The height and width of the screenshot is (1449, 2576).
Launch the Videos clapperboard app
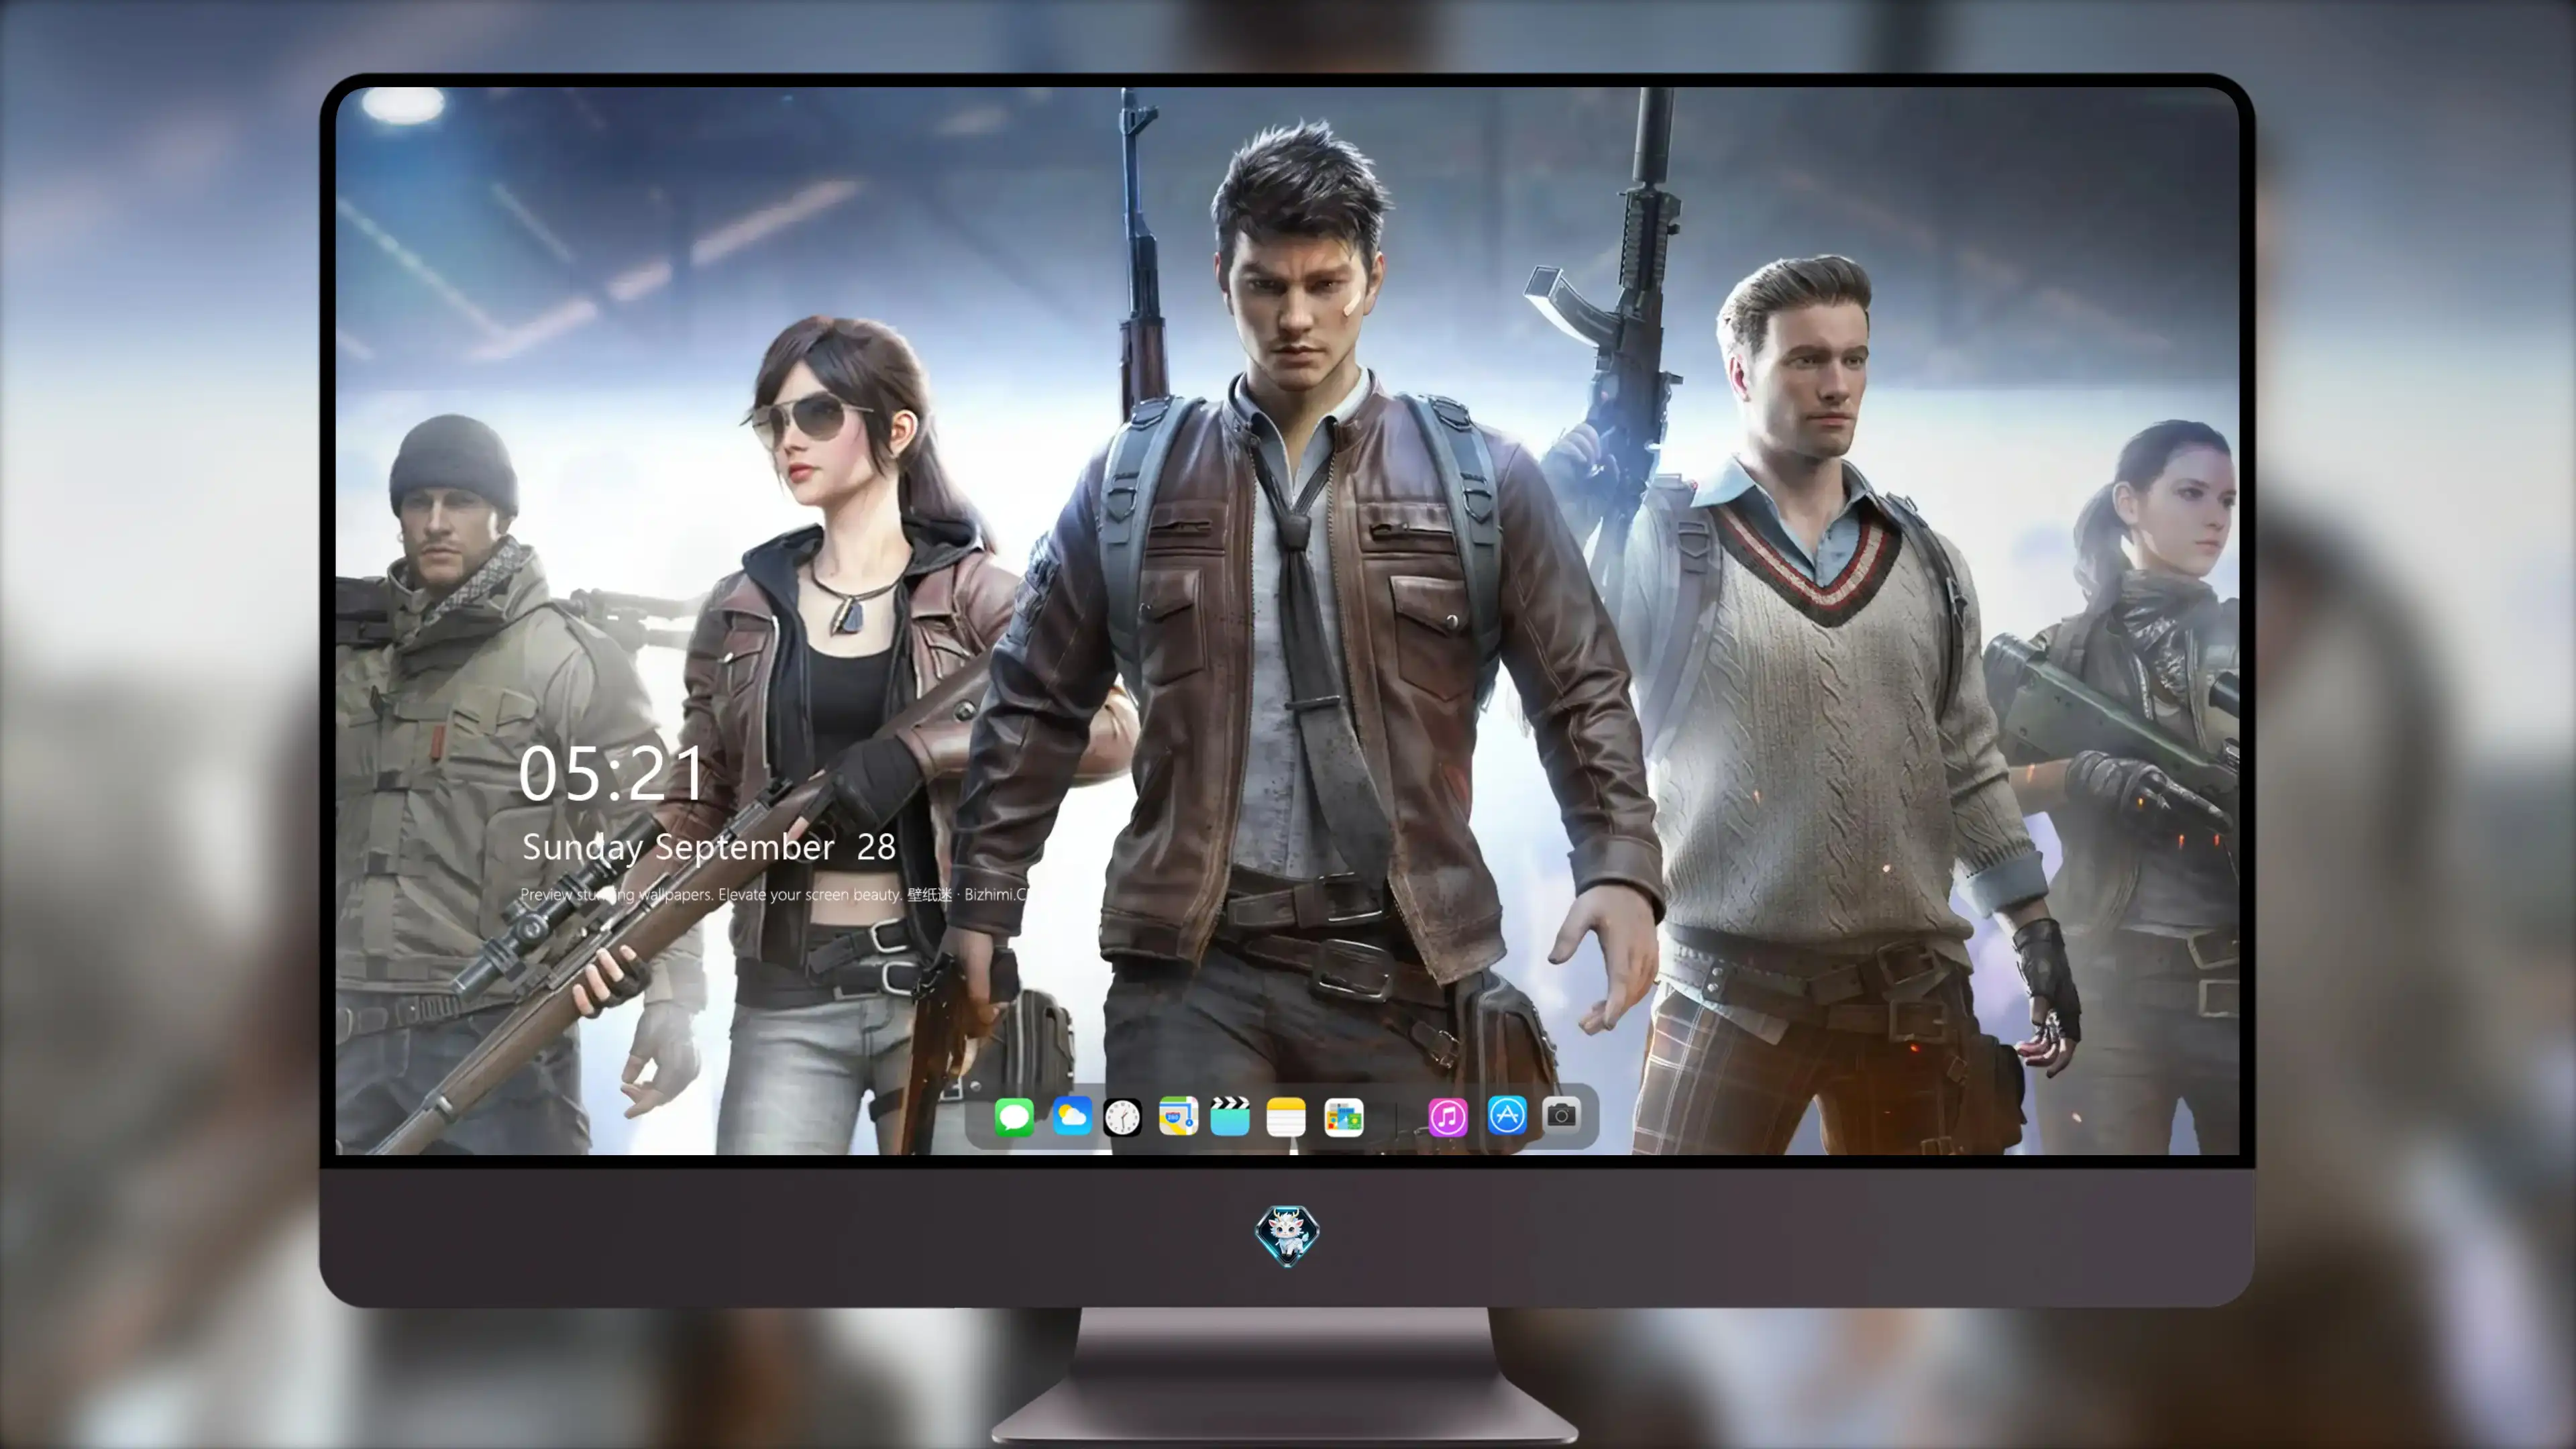coord(1230,1116)
